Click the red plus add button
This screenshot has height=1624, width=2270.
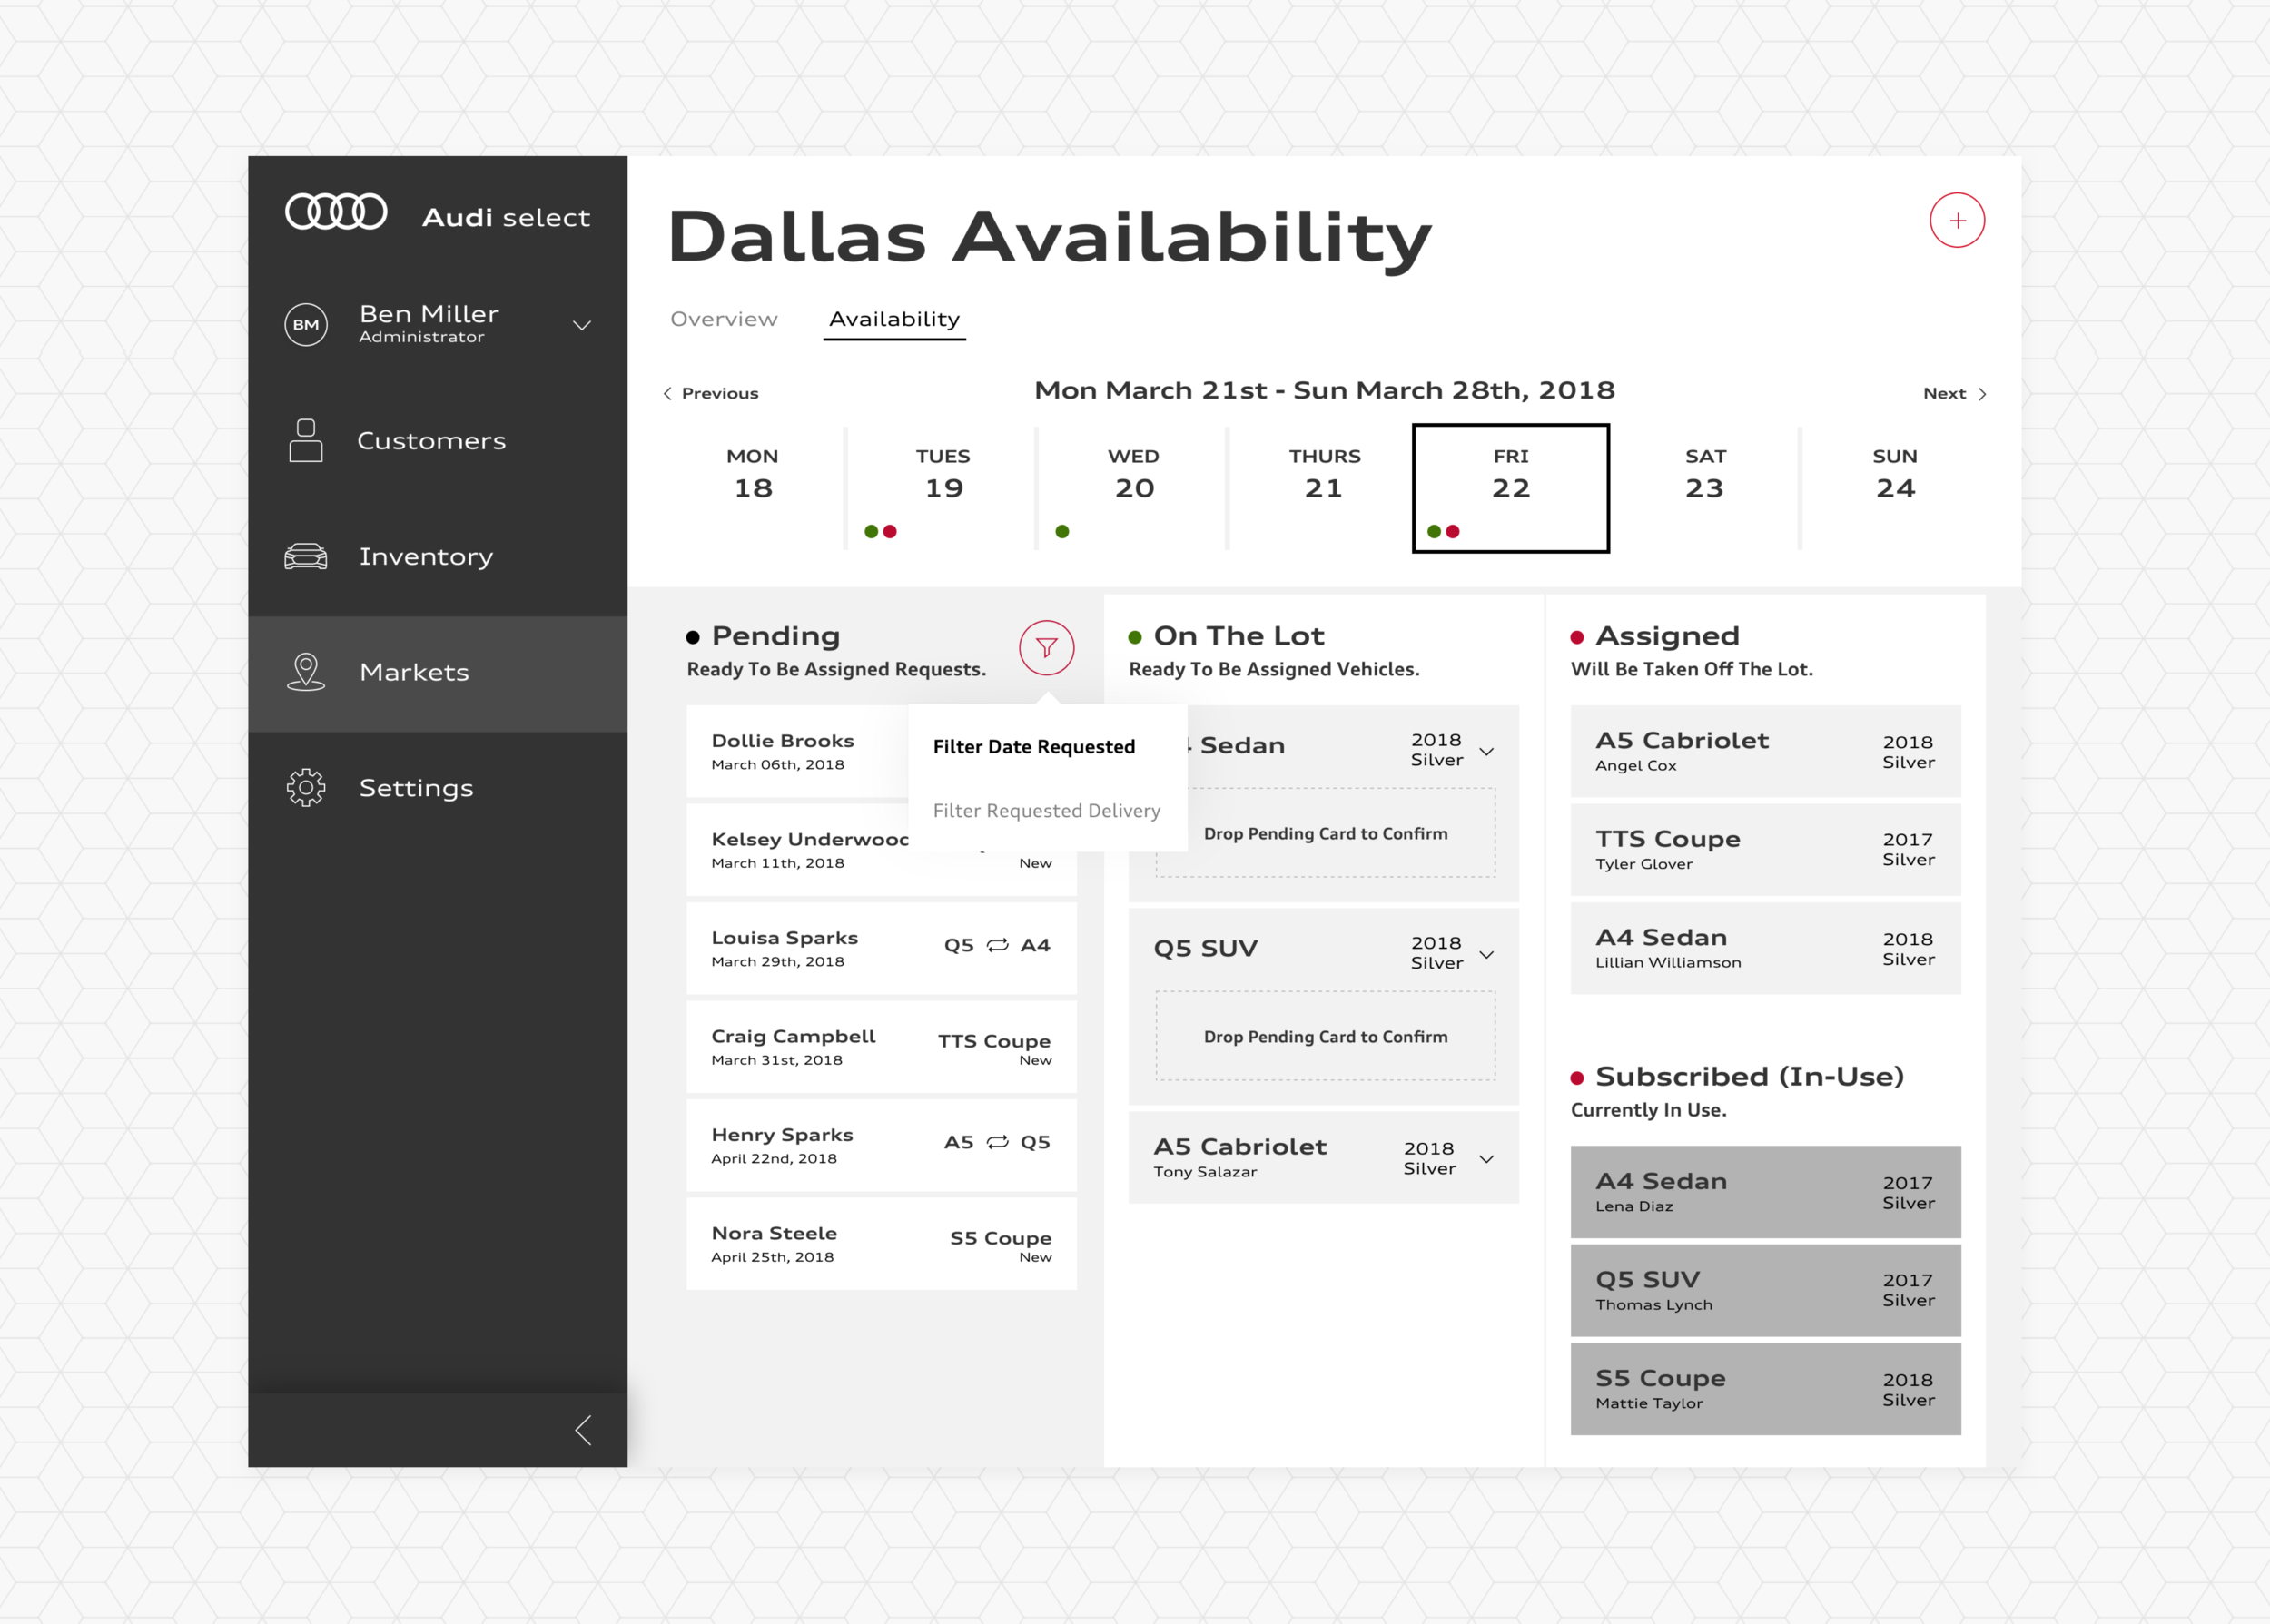(x=1957, y=221)
